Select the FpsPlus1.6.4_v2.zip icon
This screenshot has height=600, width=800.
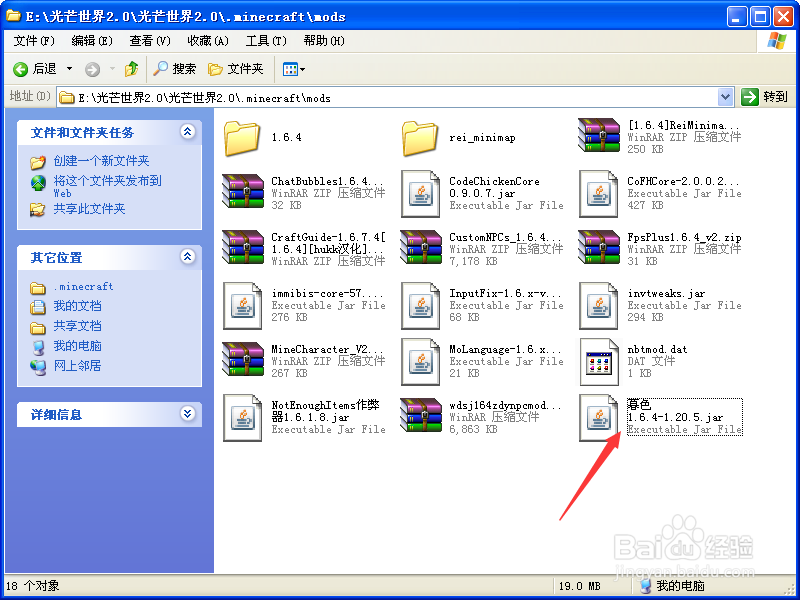[x=599, y=247]
